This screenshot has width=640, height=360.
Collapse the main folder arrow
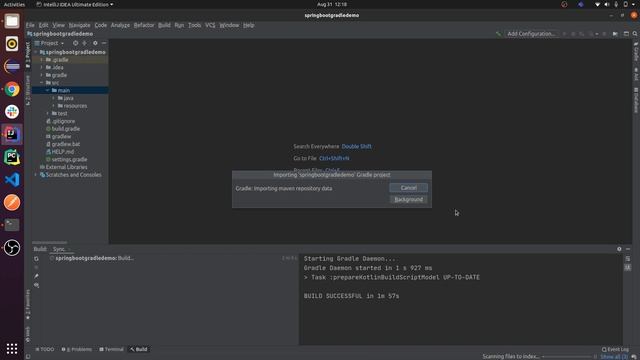[x=47, y=90]
